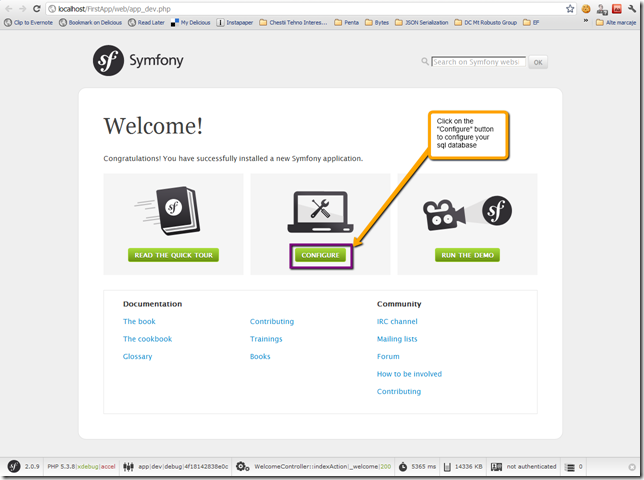Open The cookbook link
The width and height of the screenshot is (644, 480).
(147, 339)
